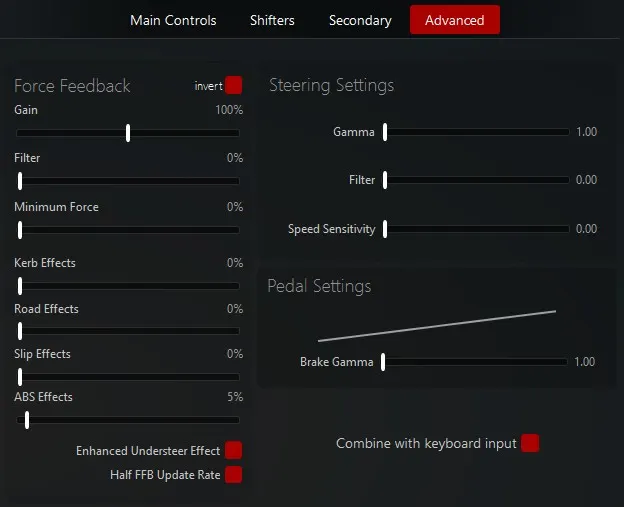Toggle Half FFB Update Rate checkbox
The height and width of the screenshot is (507, 624).
234,475
